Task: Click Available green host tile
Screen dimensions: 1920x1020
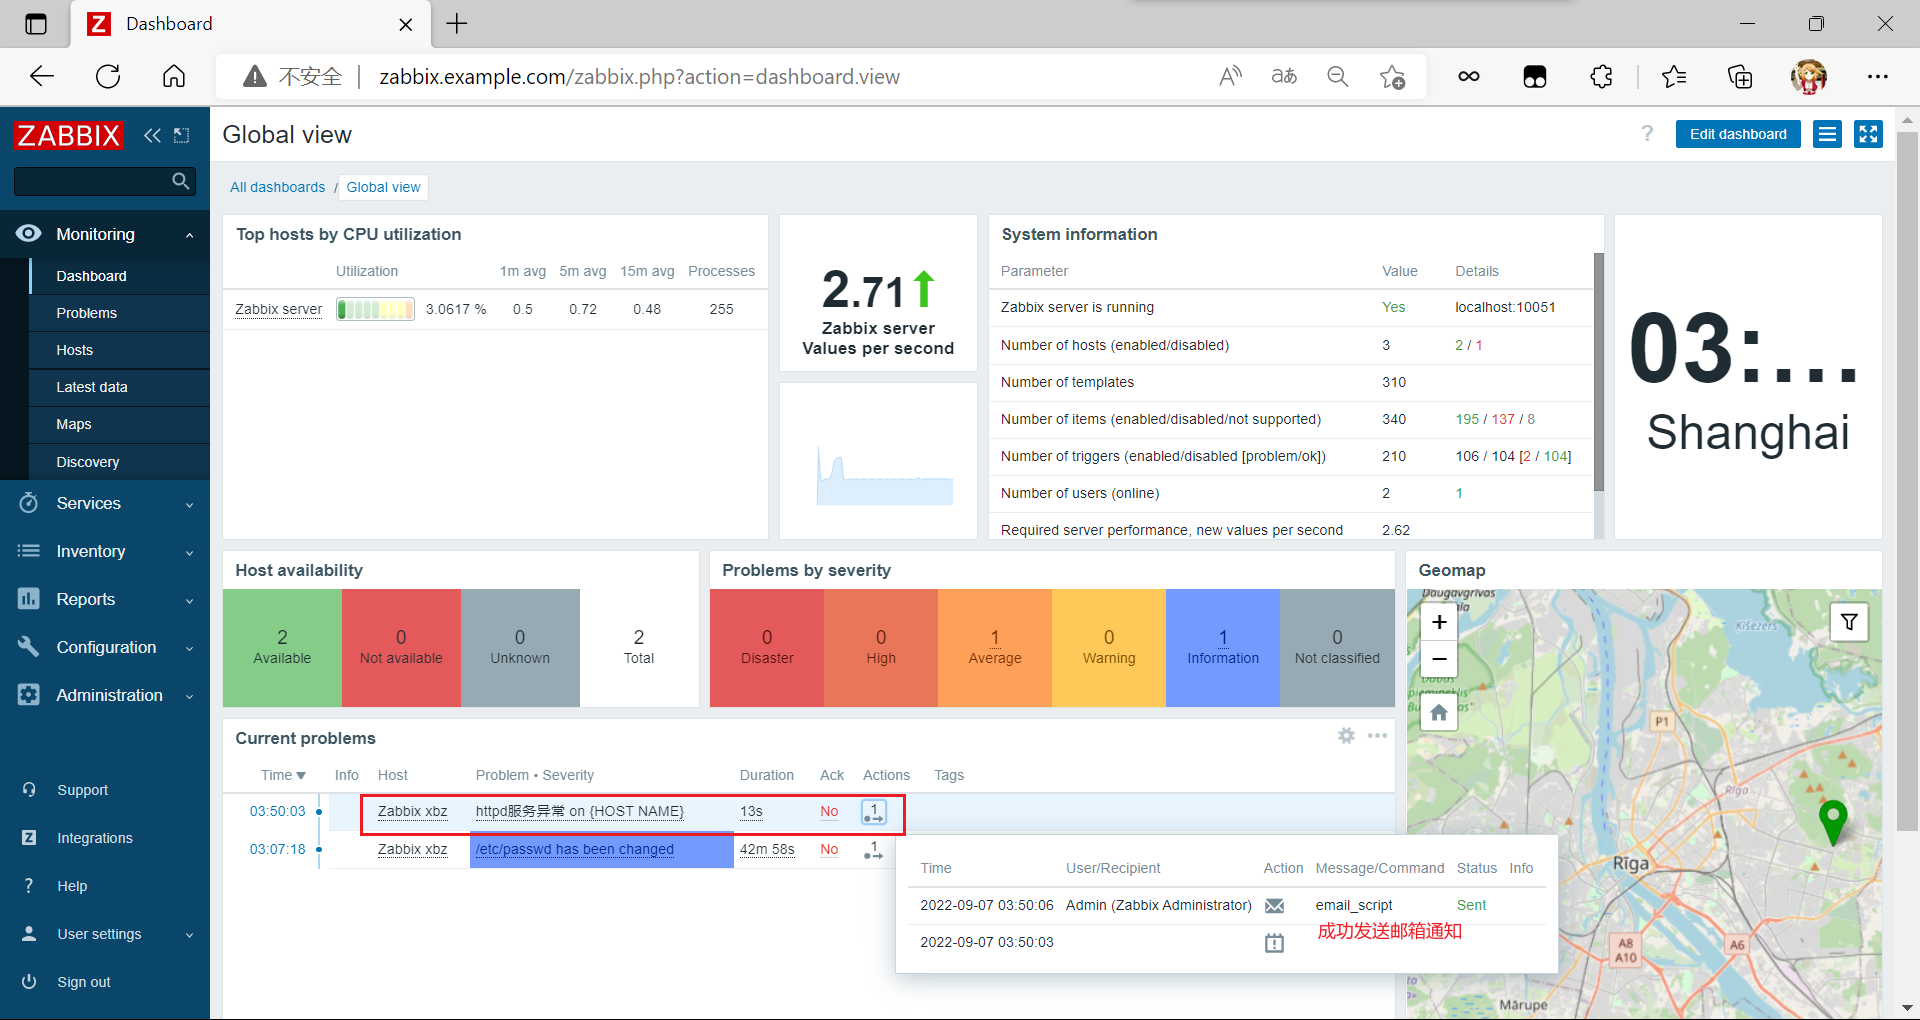Action: [x=282, y=648]
